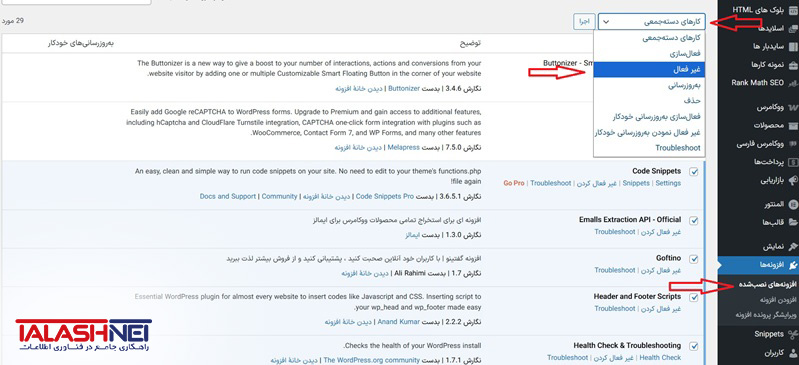Click the به‌روزرسانی‌های خودکار column header
The width and height of the screenshot is (799, 365).
coord(81,44)
